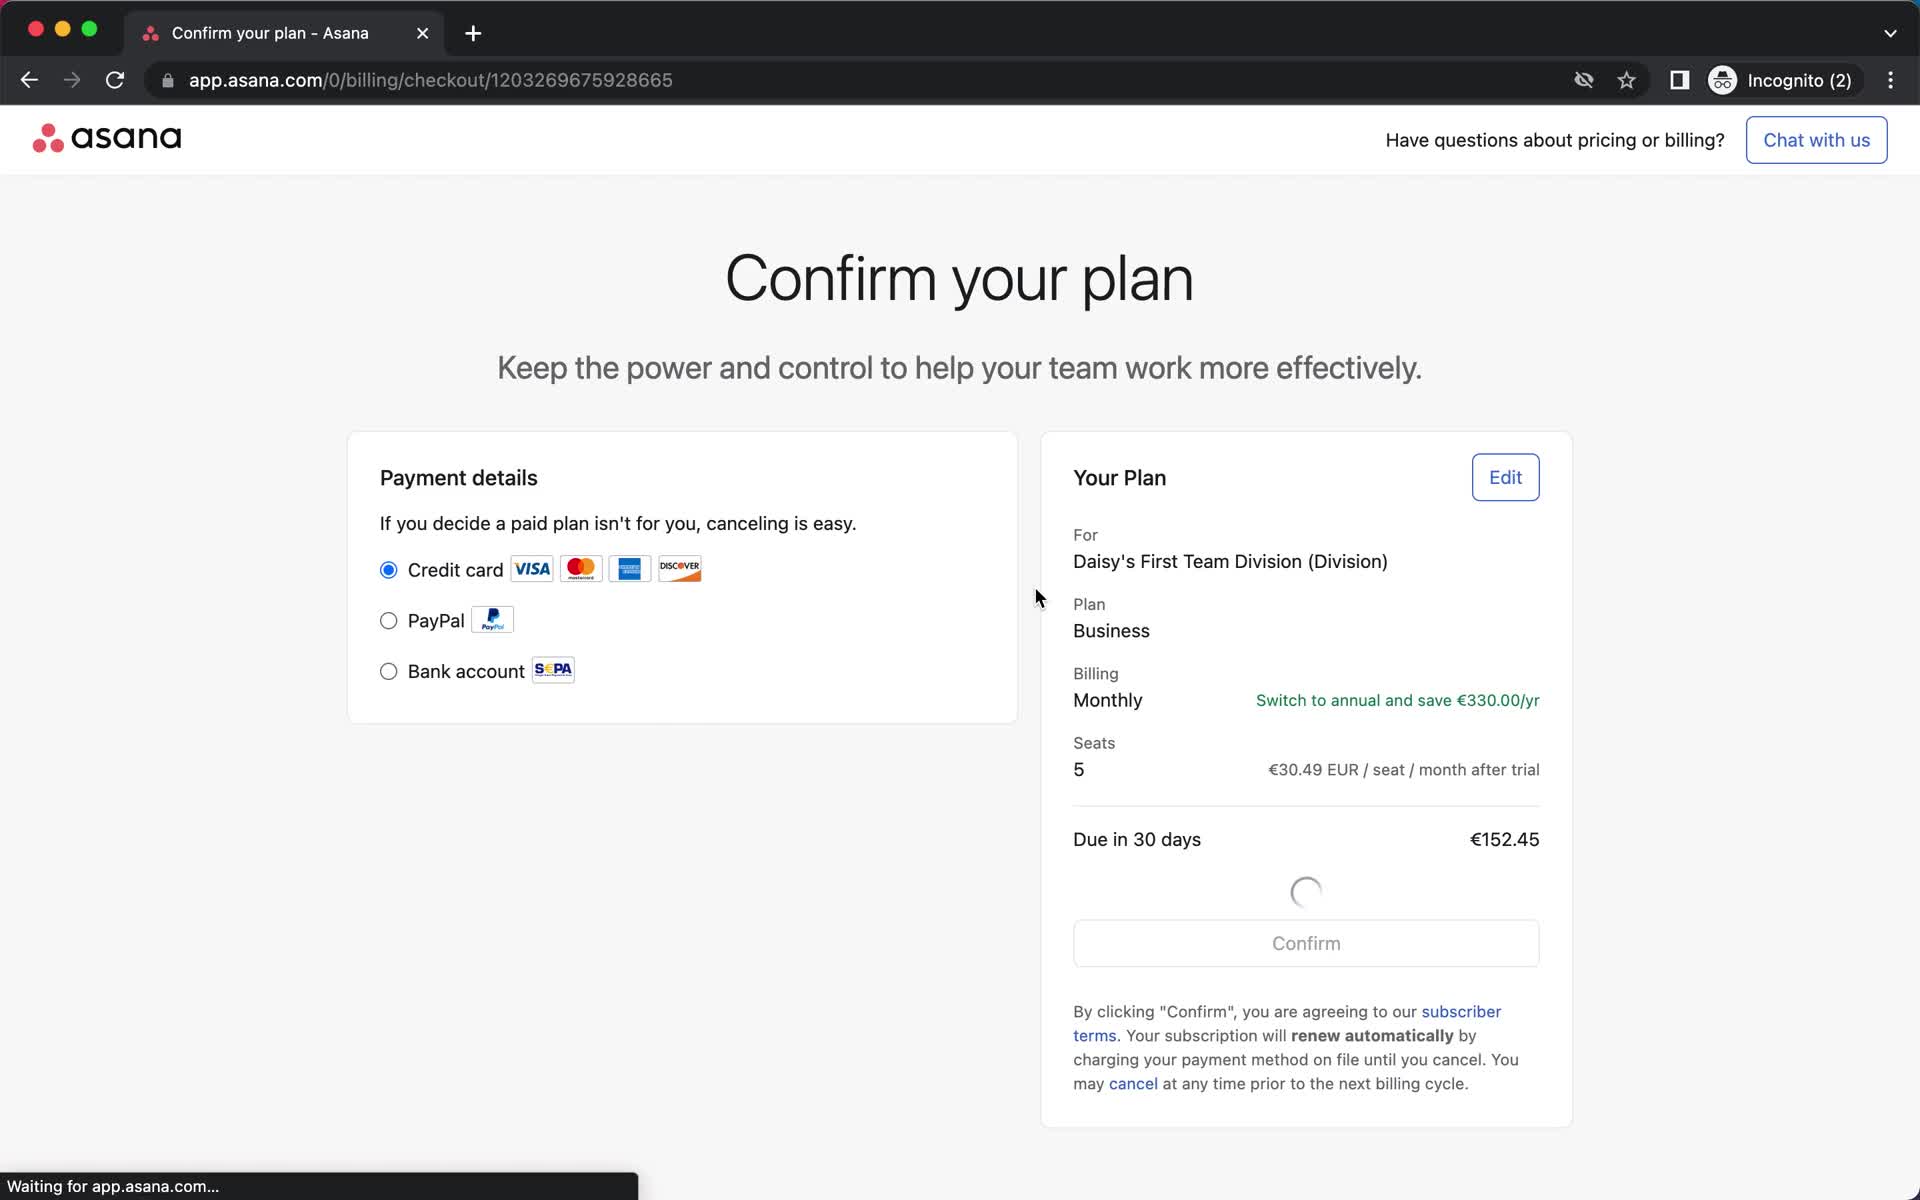Click the Discover card icon

tap(680, 569)
